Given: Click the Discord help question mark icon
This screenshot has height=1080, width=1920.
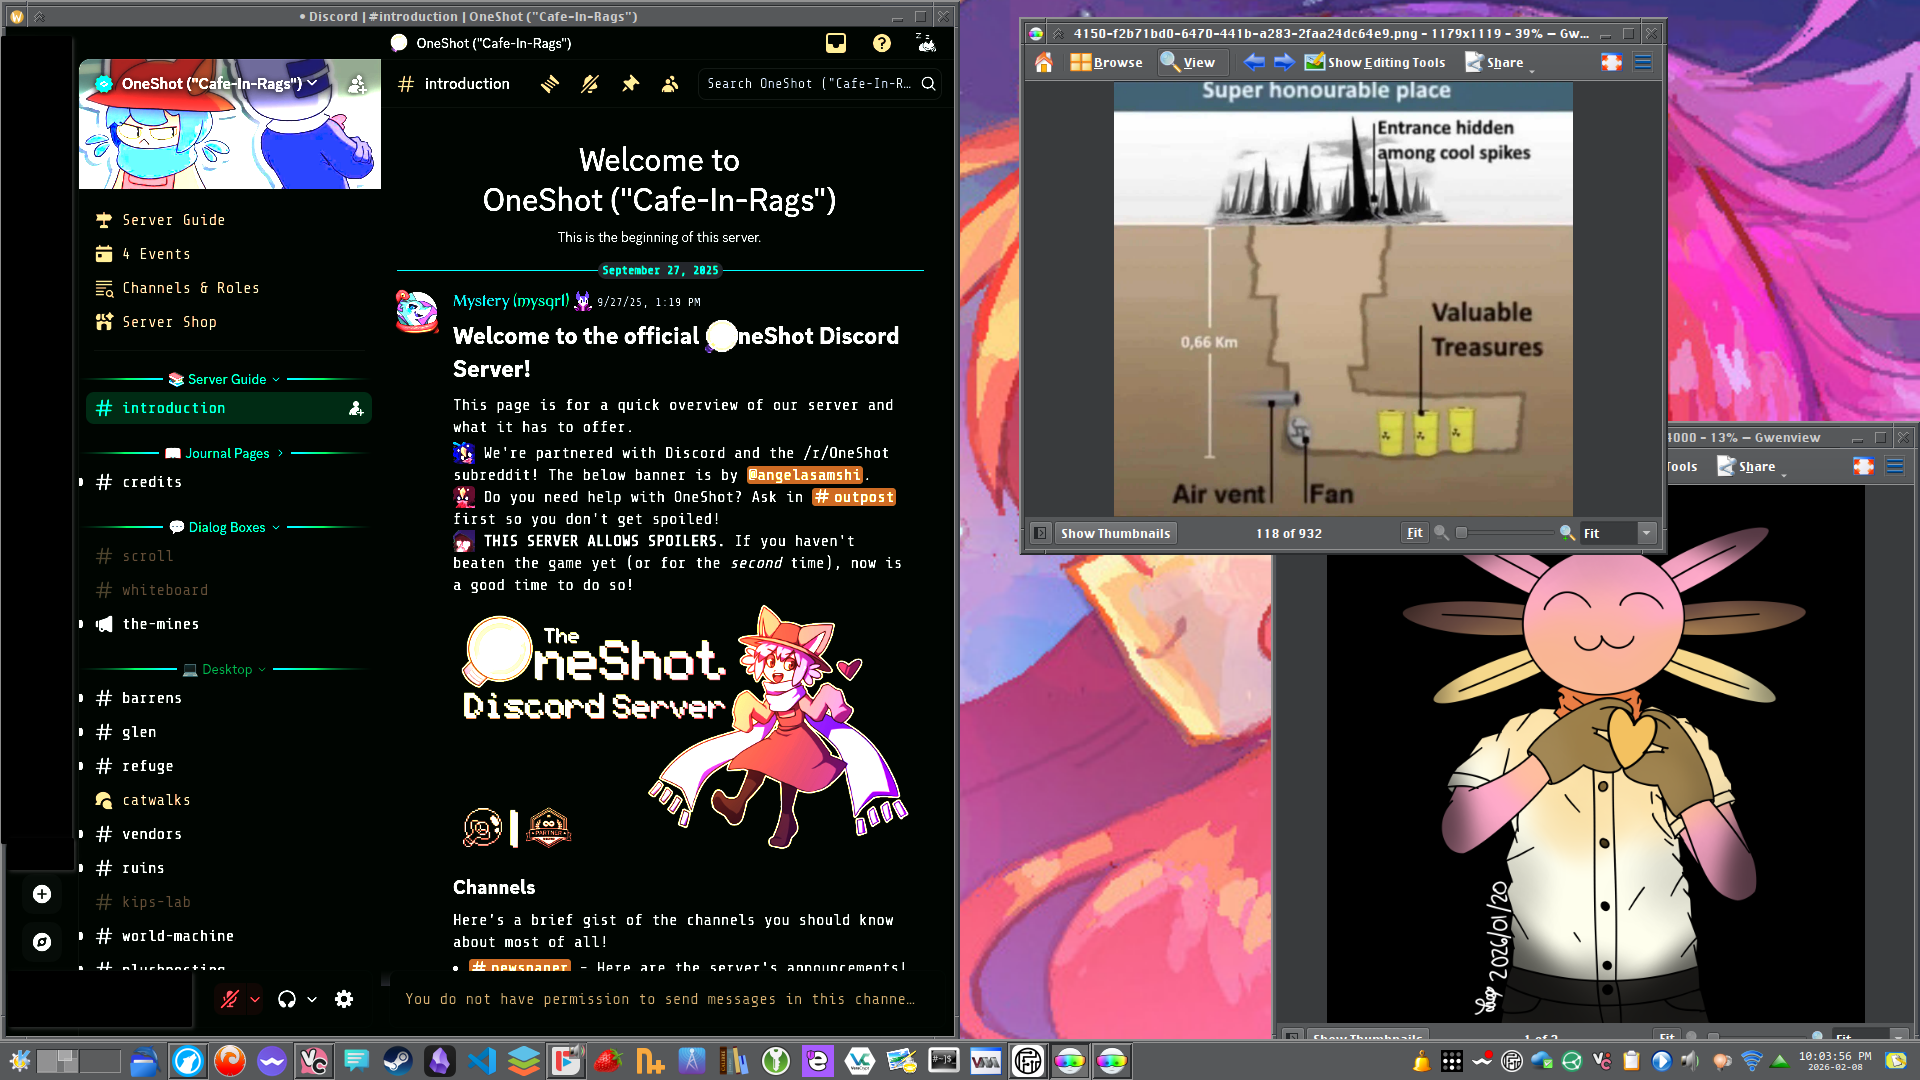Looking at the screenshot, I should pos(881,43).
